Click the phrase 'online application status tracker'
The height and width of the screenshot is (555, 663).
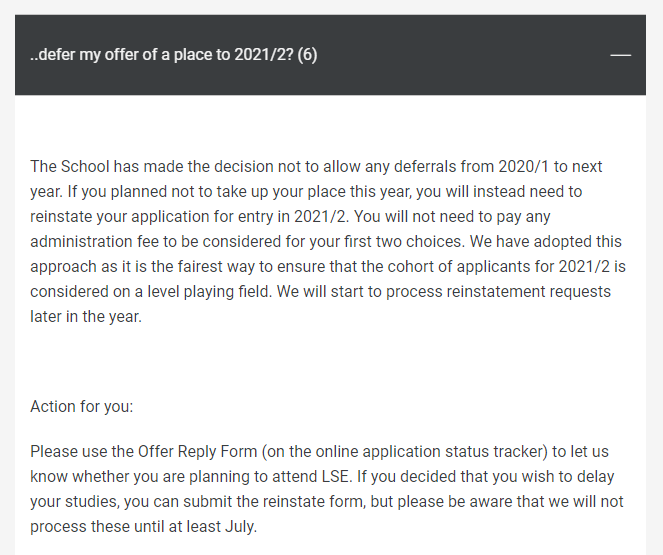(432, 451)
